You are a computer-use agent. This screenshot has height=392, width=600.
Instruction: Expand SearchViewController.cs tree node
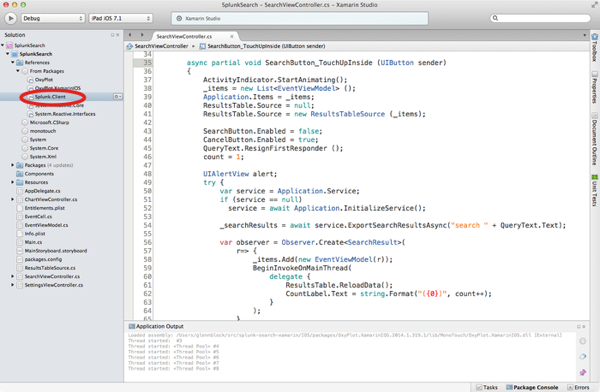[13, 276]
